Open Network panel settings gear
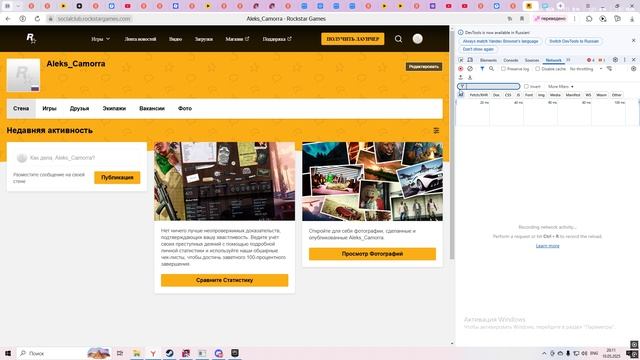This screenshot has height=360, width=640. pyautogui.click(x=633, y=69)
